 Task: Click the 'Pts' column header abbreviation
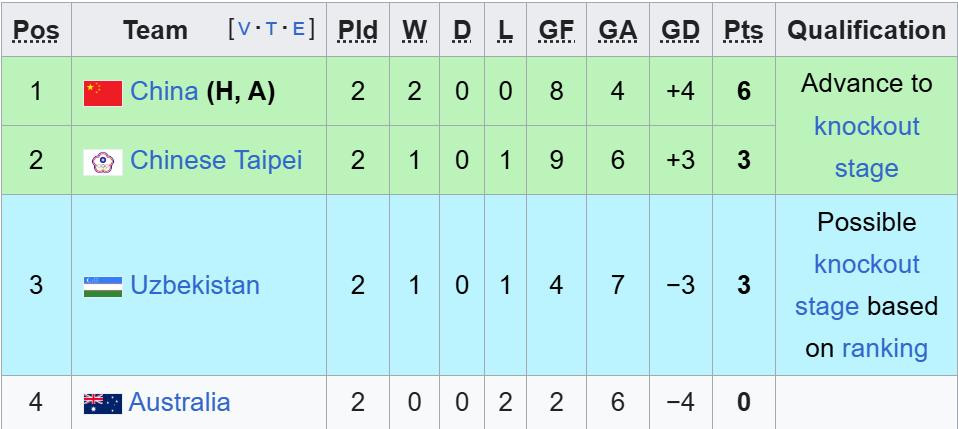pos(743,31)
